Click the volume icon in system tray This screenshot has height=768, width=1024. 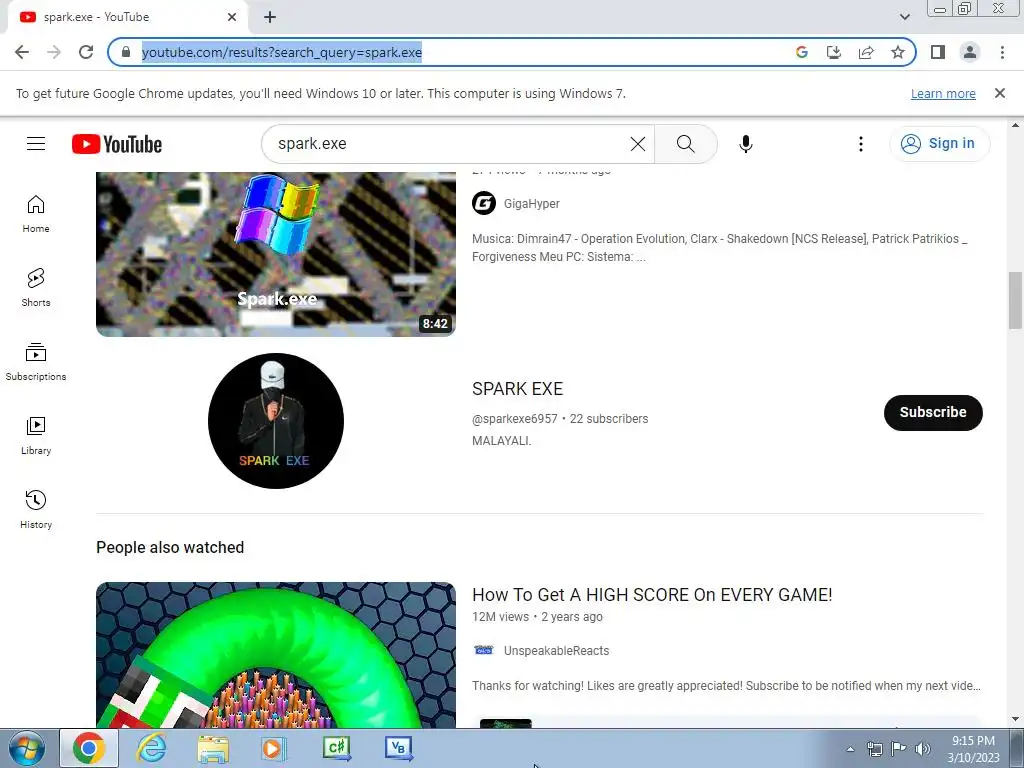(923, 749)
